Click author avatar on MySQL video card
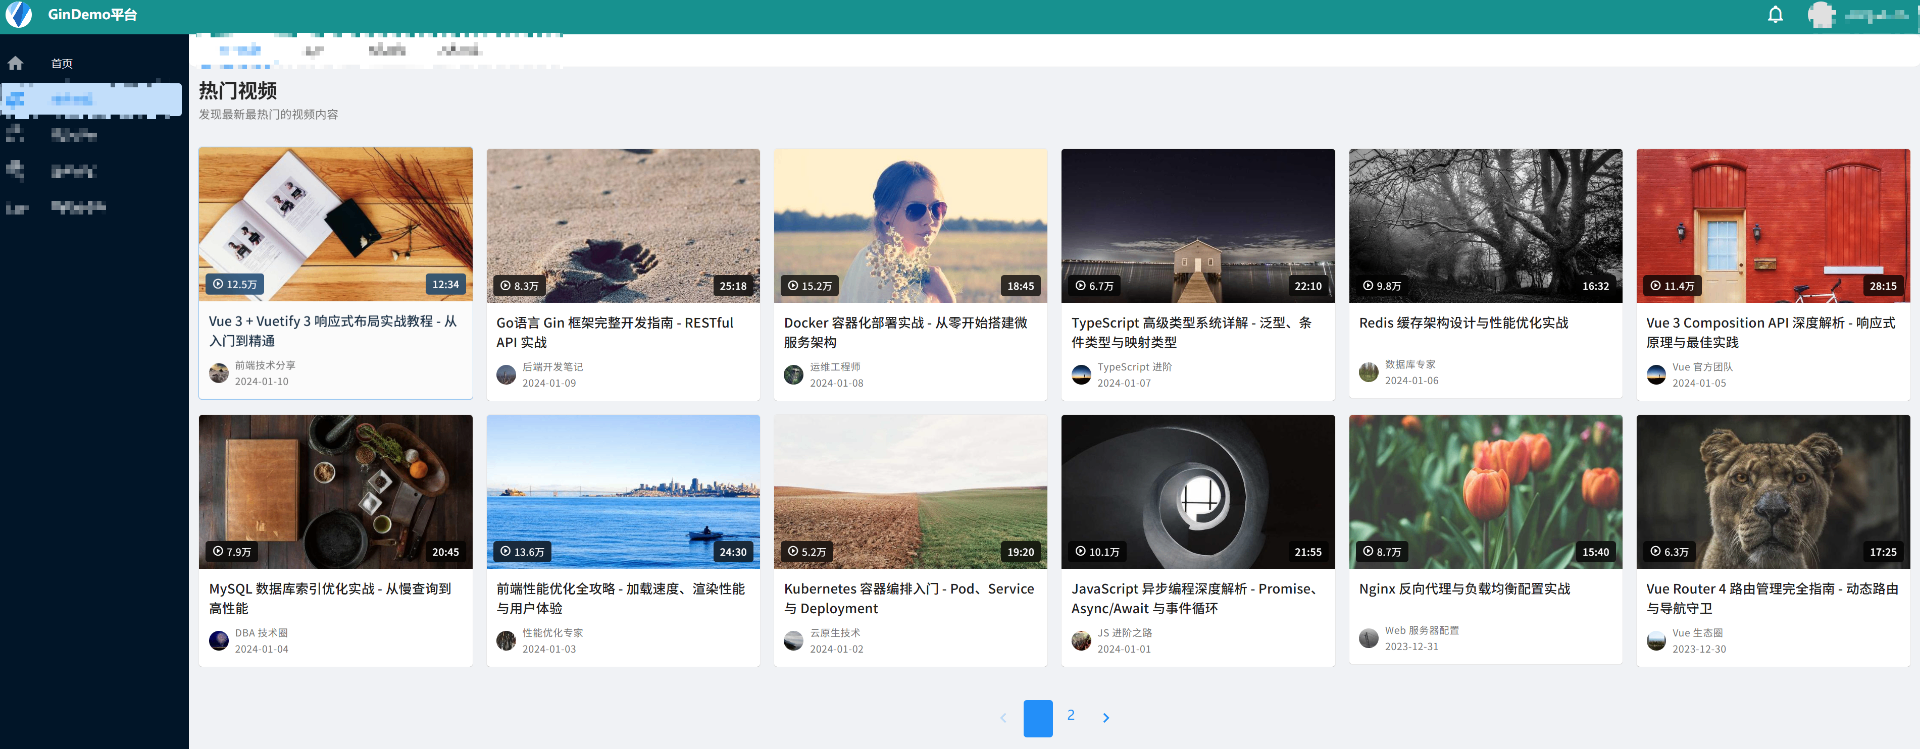Screen dimensions: 1920x749 218,641
